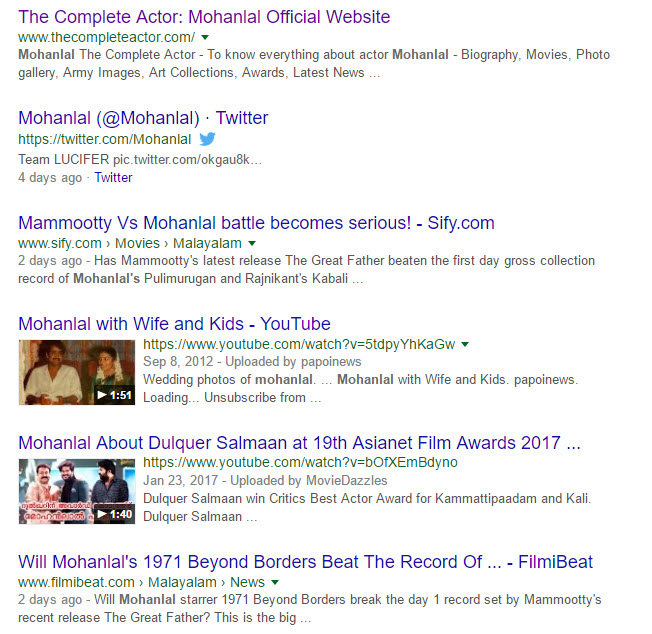The image size is (652, 634).
Task: Open Mohanlal About Dulquer Salmaan result title
Action: (x=299, y=442)
